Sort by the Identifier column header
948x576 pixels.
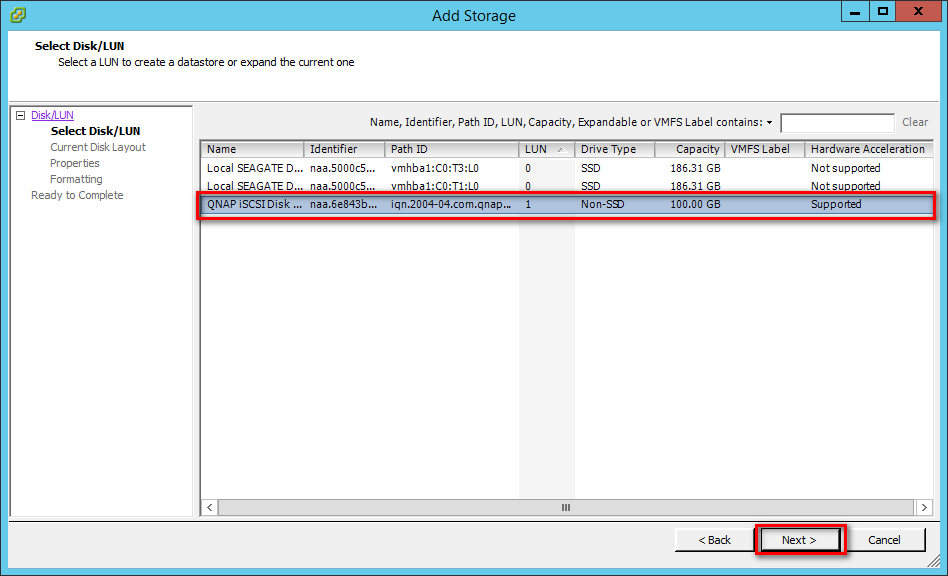click(343, 149)
